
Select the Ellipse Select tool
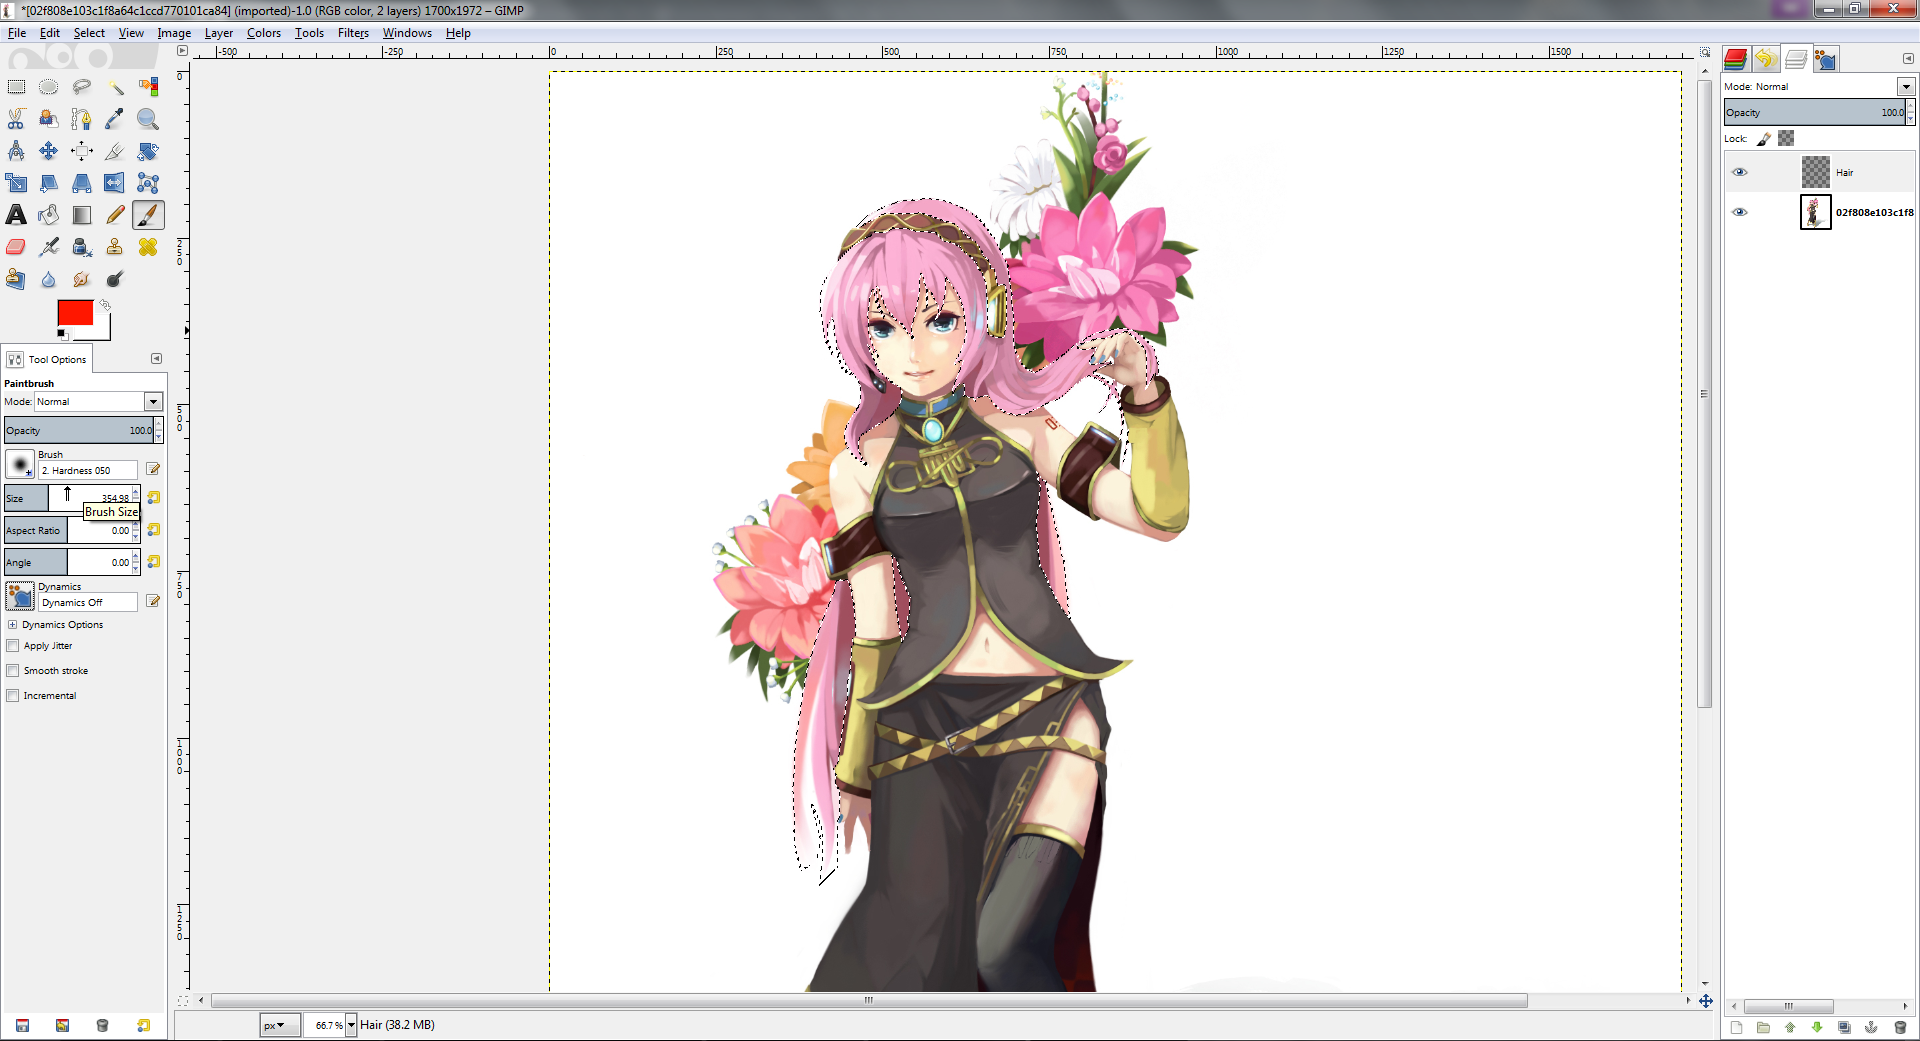point(49,87)
